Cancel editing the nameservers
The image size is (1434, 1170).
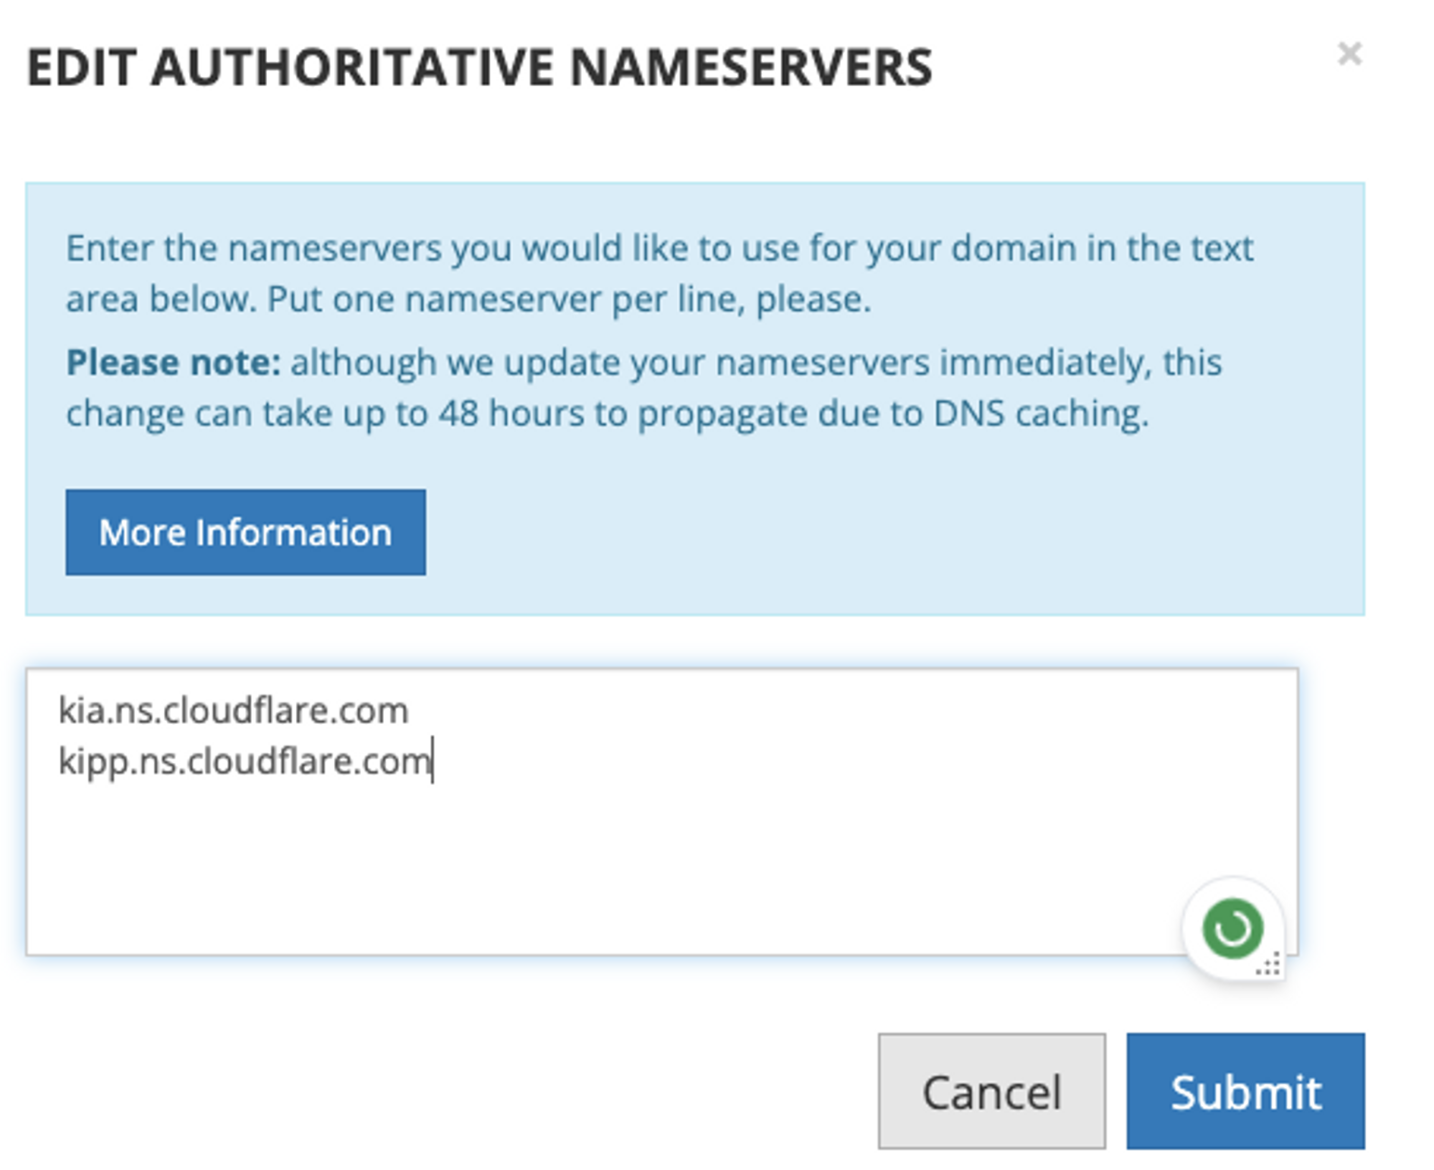[992, 1091]
